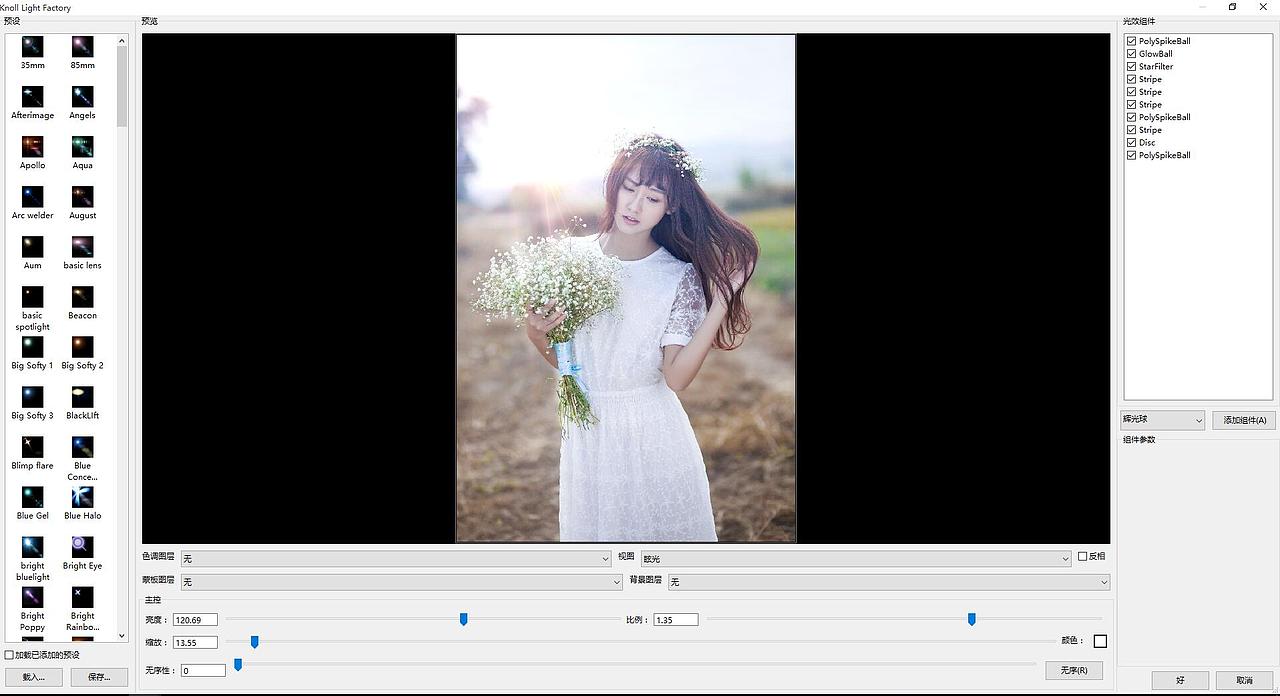This screenshot has height=696, width=1280.
Task: Select the BlackLift preset
Action: point(82,396)
